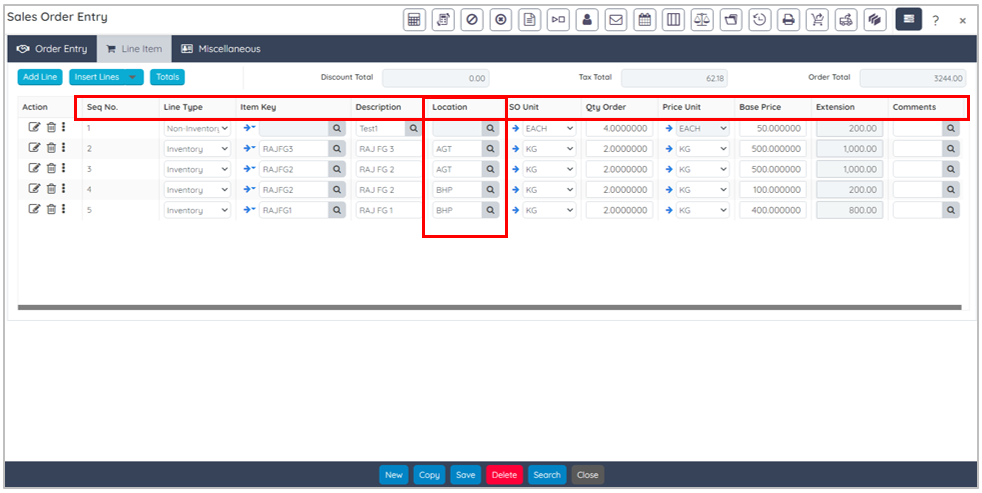982x493 pixels.
Task: Click the horizontal scrollbar below the grid
Action: pyautogui.click(x=489, y=307)
